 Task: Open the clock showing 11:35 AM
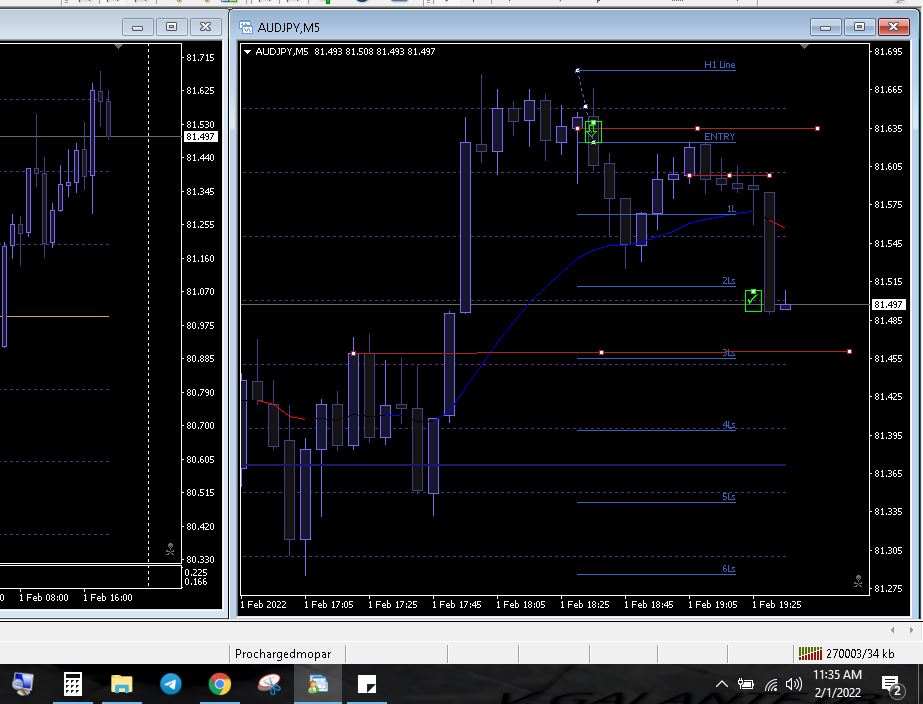[x=837, y=684]
